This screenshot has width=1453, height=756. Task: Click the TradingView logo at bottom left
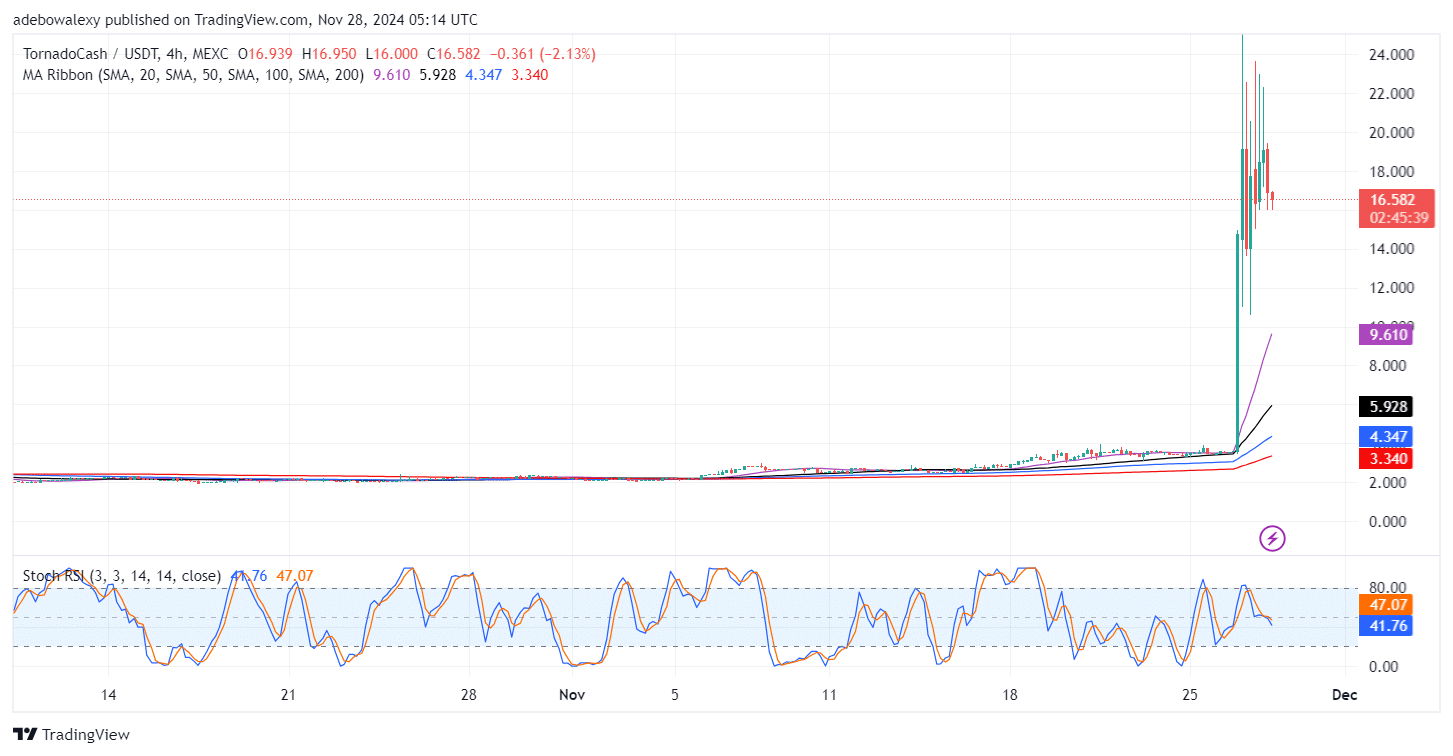click(x=72, y=735)
